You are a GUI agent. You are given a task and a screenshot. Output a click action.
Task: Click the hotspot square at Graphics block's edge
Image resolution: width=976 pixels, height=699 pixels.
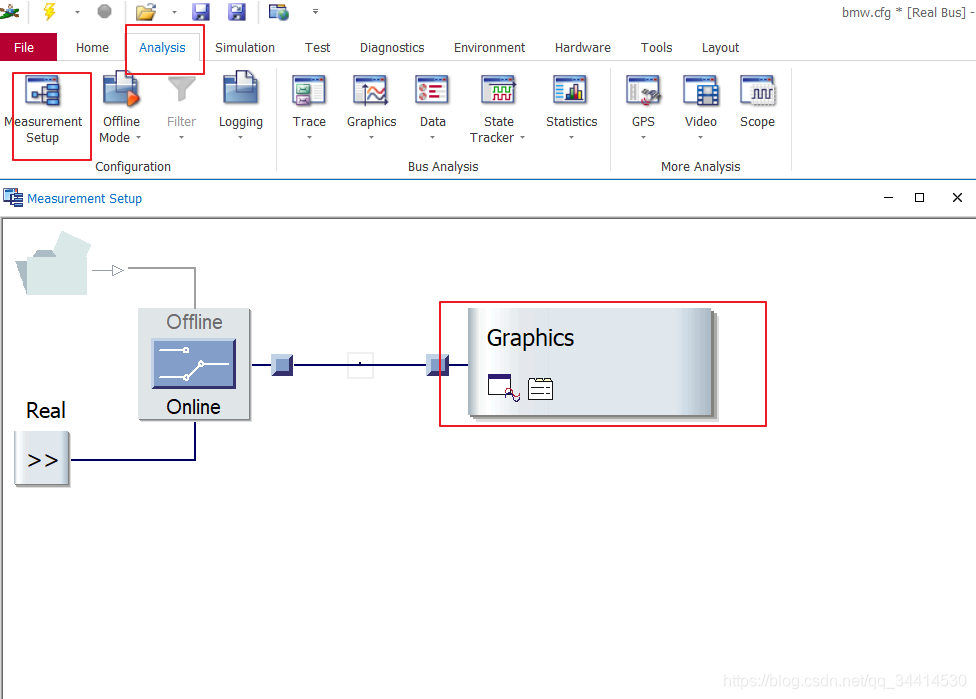coord(438,365)
